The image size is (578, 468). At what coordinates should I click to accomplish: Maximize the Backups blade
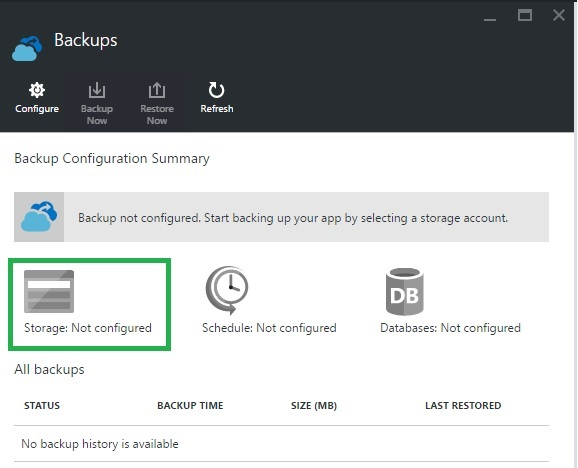pos(525,15)
